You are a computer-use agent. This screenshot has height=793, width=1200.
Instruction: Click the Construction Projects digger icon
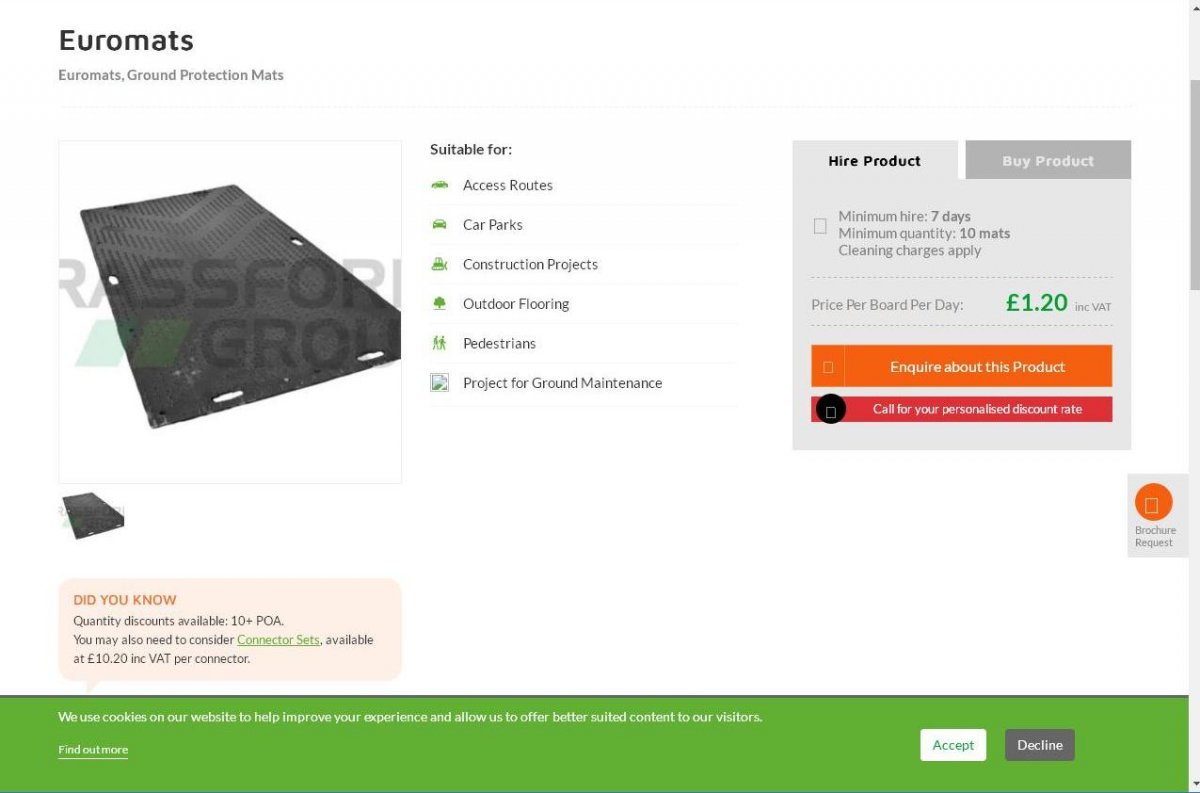[x=439, y=264]
